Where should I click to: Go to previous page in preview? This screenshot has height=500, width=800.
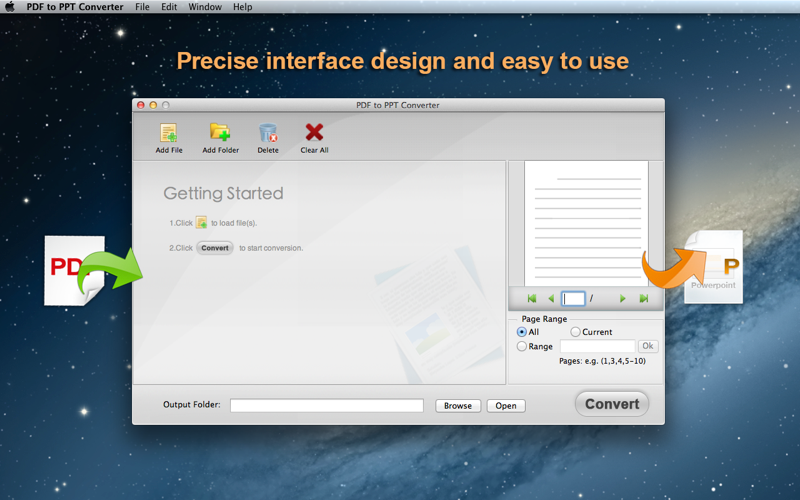point(550,299)
